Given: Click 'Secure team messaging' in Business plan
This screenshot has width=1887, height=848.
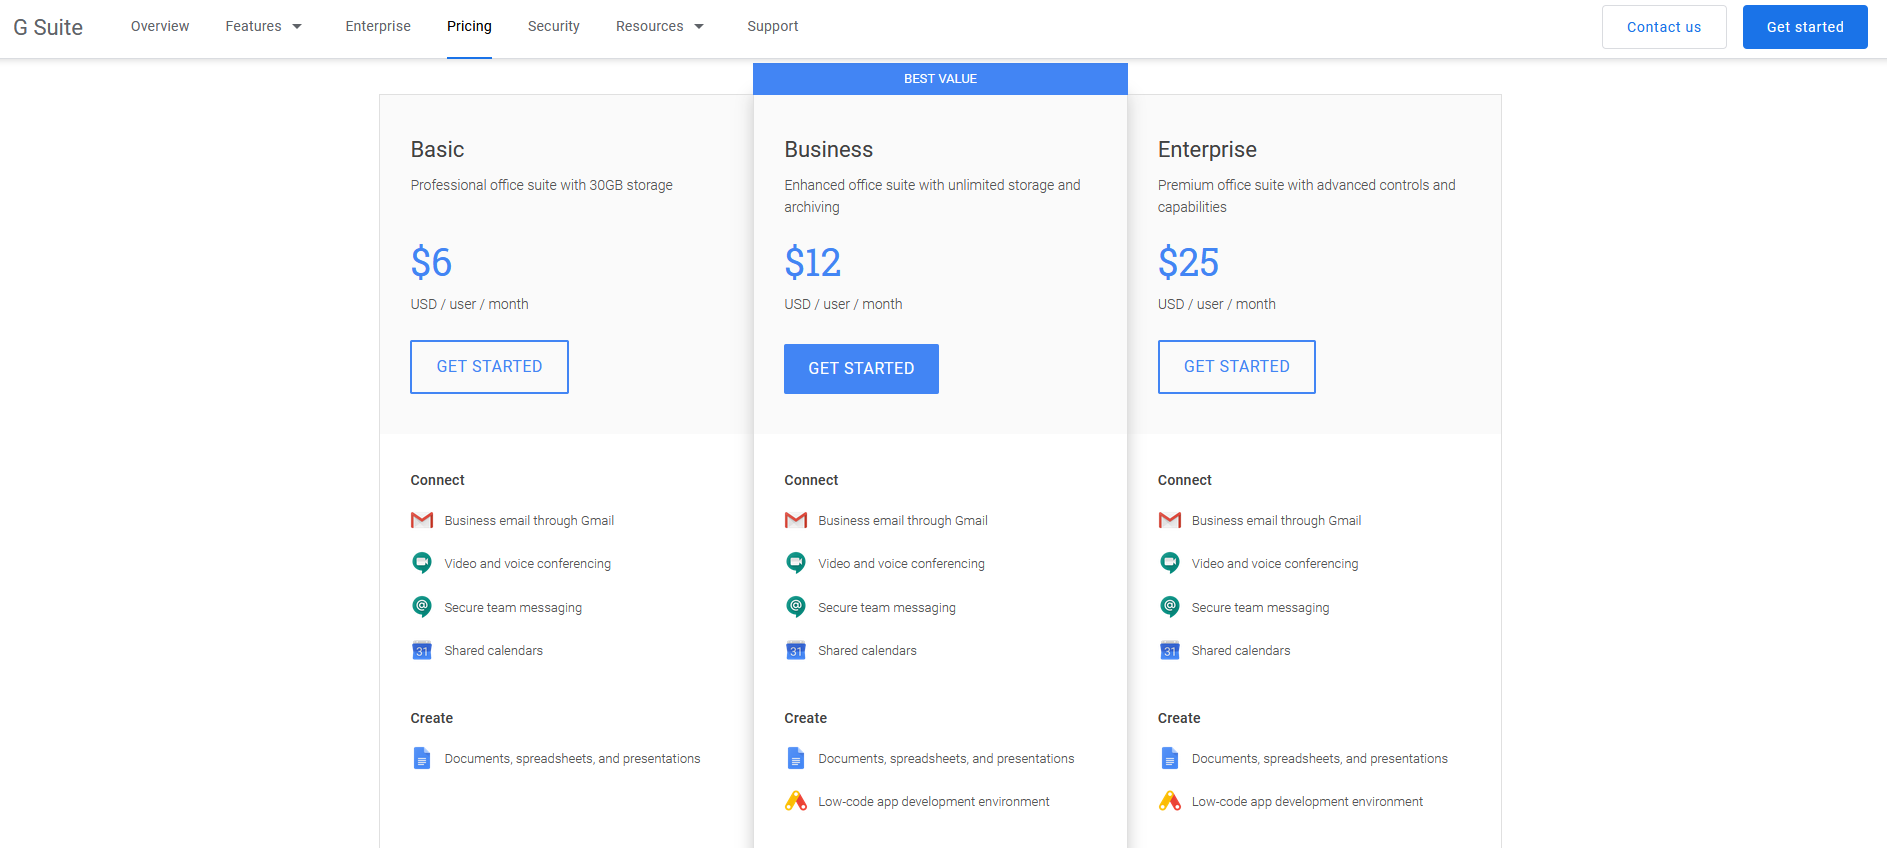Looking at the screenshot, I should [887, 608].
